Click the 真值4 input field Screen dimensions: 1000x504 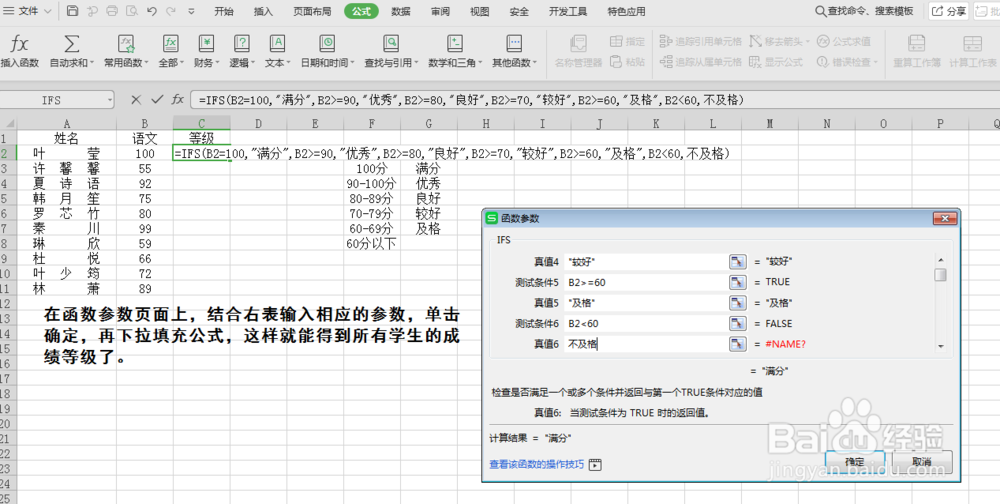coord(645,262)
